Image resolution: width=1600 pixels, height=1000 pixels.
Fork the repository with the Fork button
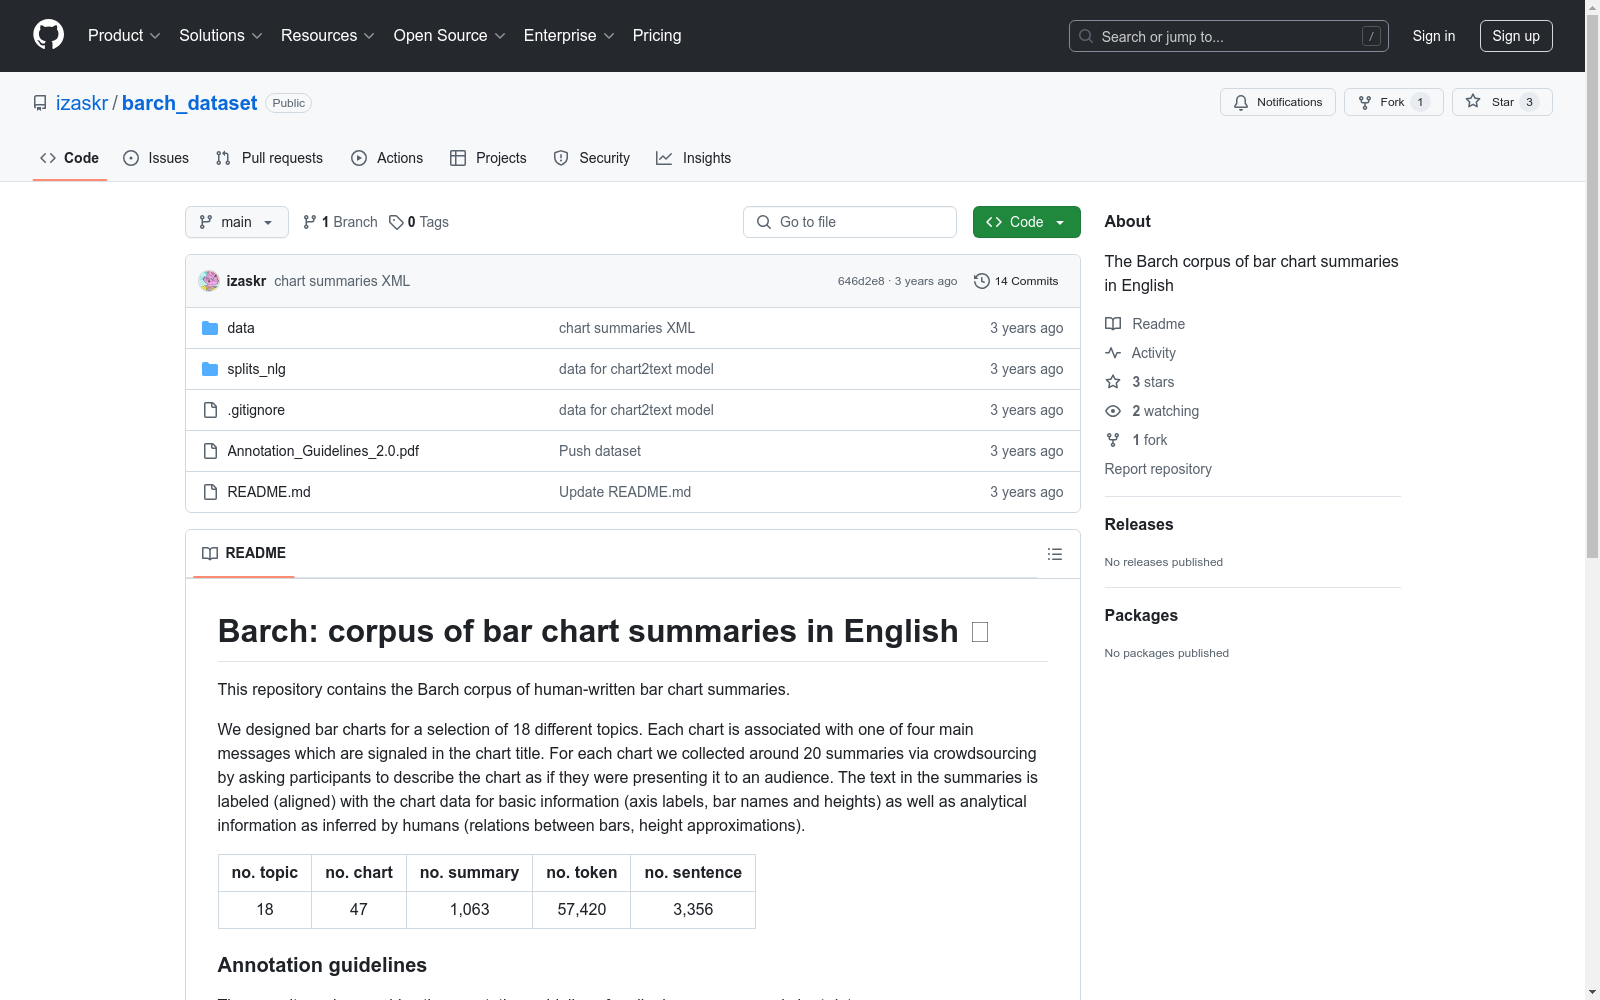pos(1394,102)
